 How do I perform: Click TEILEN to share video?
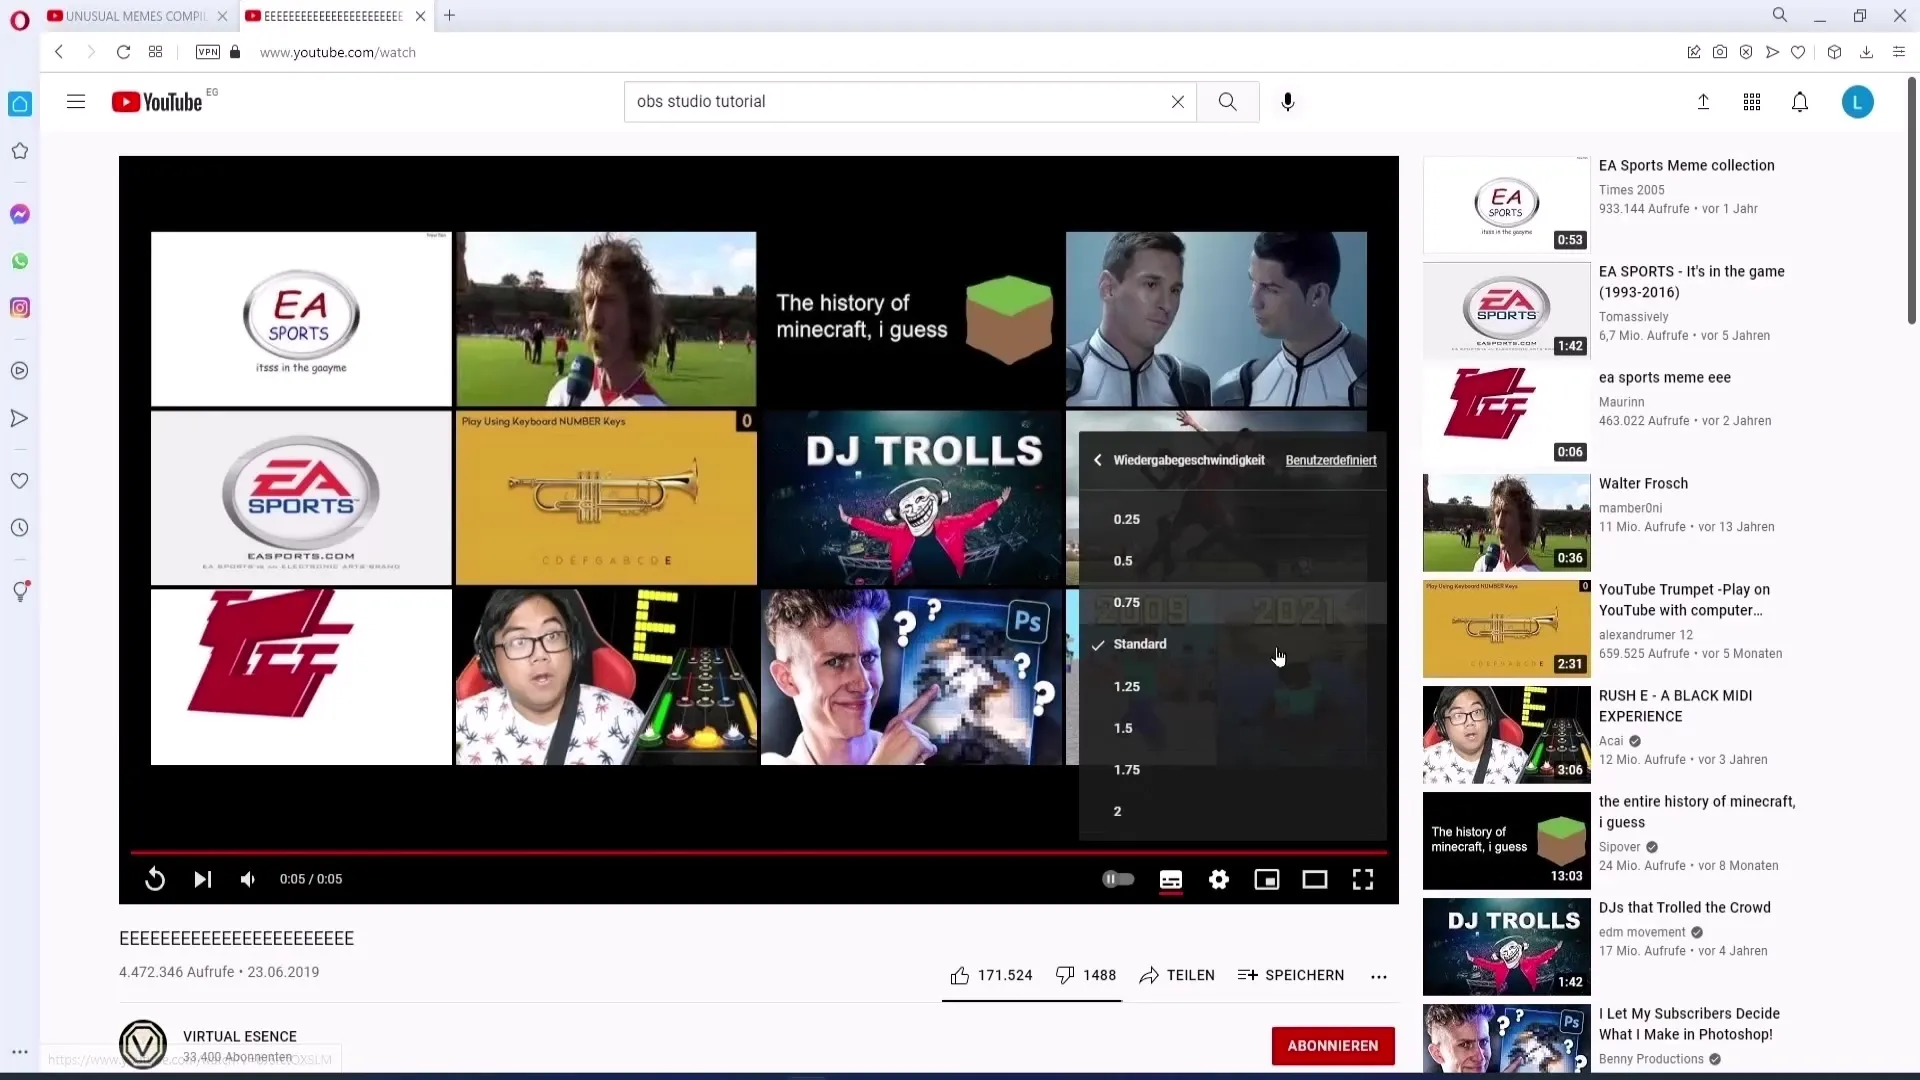(x=1176, y=975)
